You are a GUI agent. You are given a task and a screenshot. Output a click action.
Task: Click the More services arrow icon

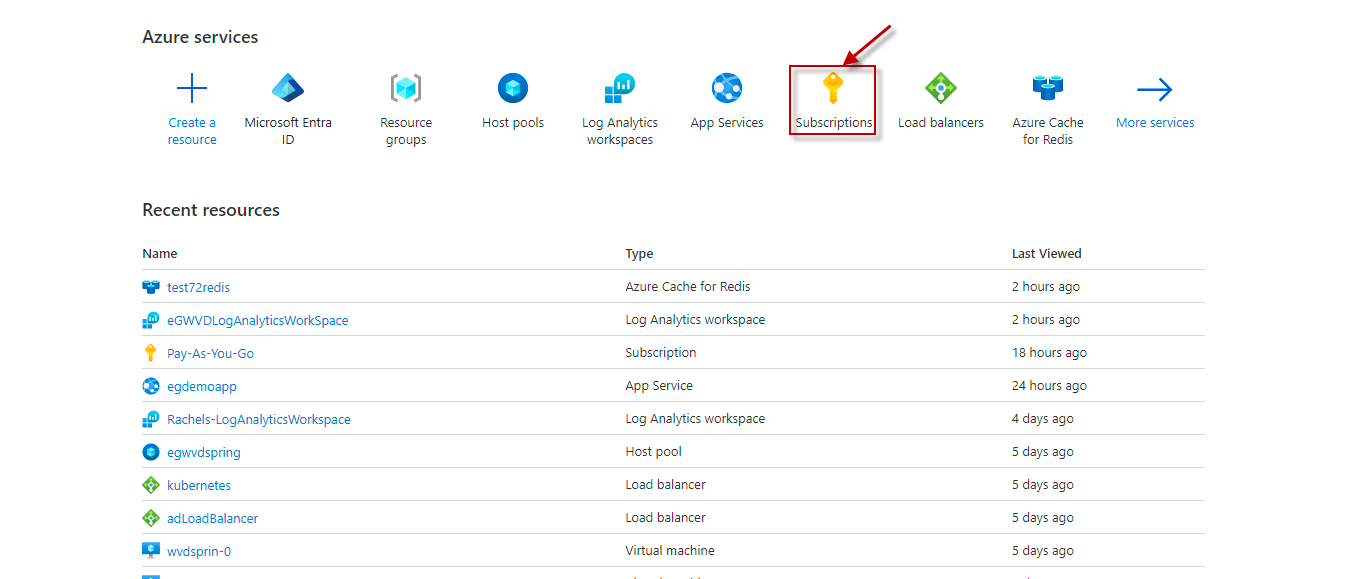1155,90
